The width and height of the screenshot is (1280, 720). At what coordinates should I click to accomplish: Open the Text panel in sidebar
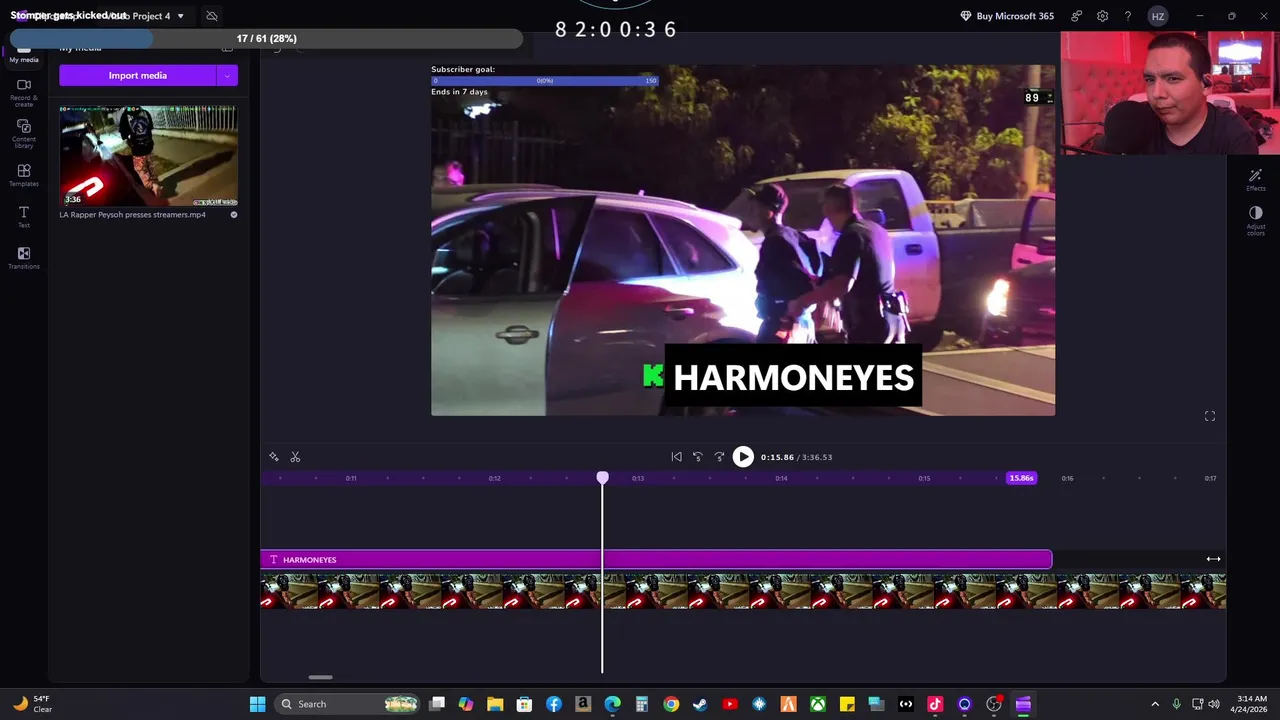point(24,217)
